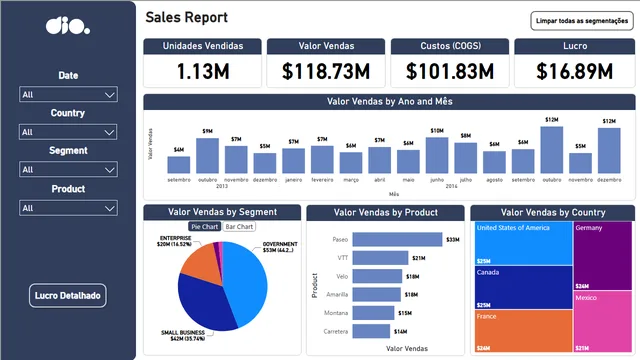Click the Paseo product bar ($33M)
Viewport: 640px width, 360px height.
point(397,240)
